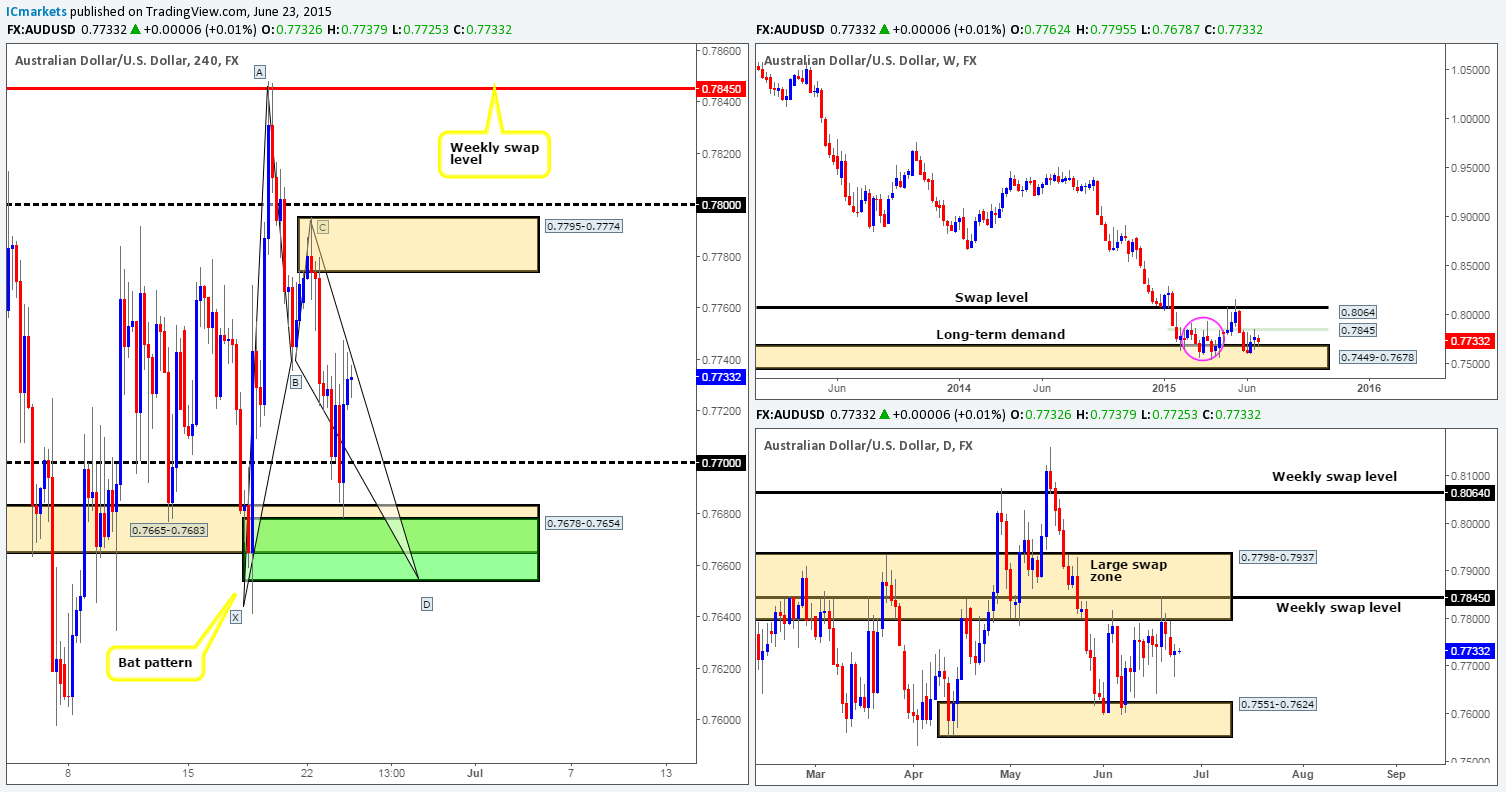
Task: Click the yellow Weekly swap level callout
Action: 494,154
